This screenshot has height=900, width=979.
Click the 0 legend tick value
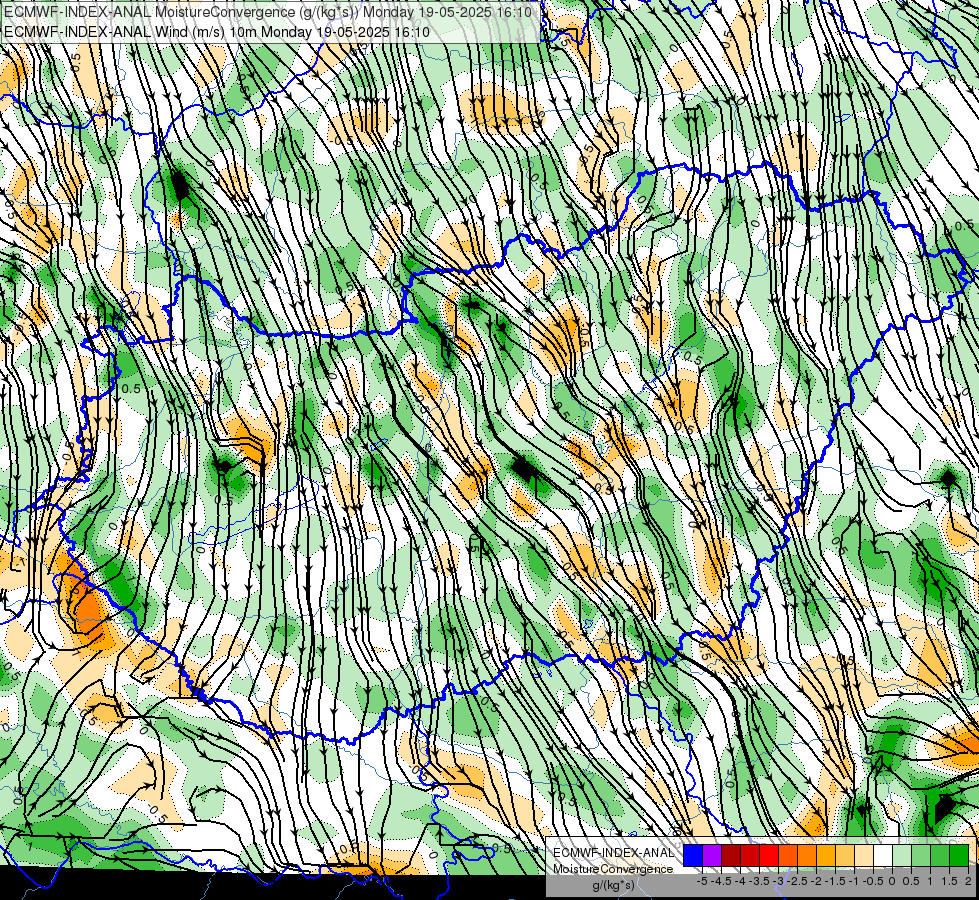pos(892,881)
